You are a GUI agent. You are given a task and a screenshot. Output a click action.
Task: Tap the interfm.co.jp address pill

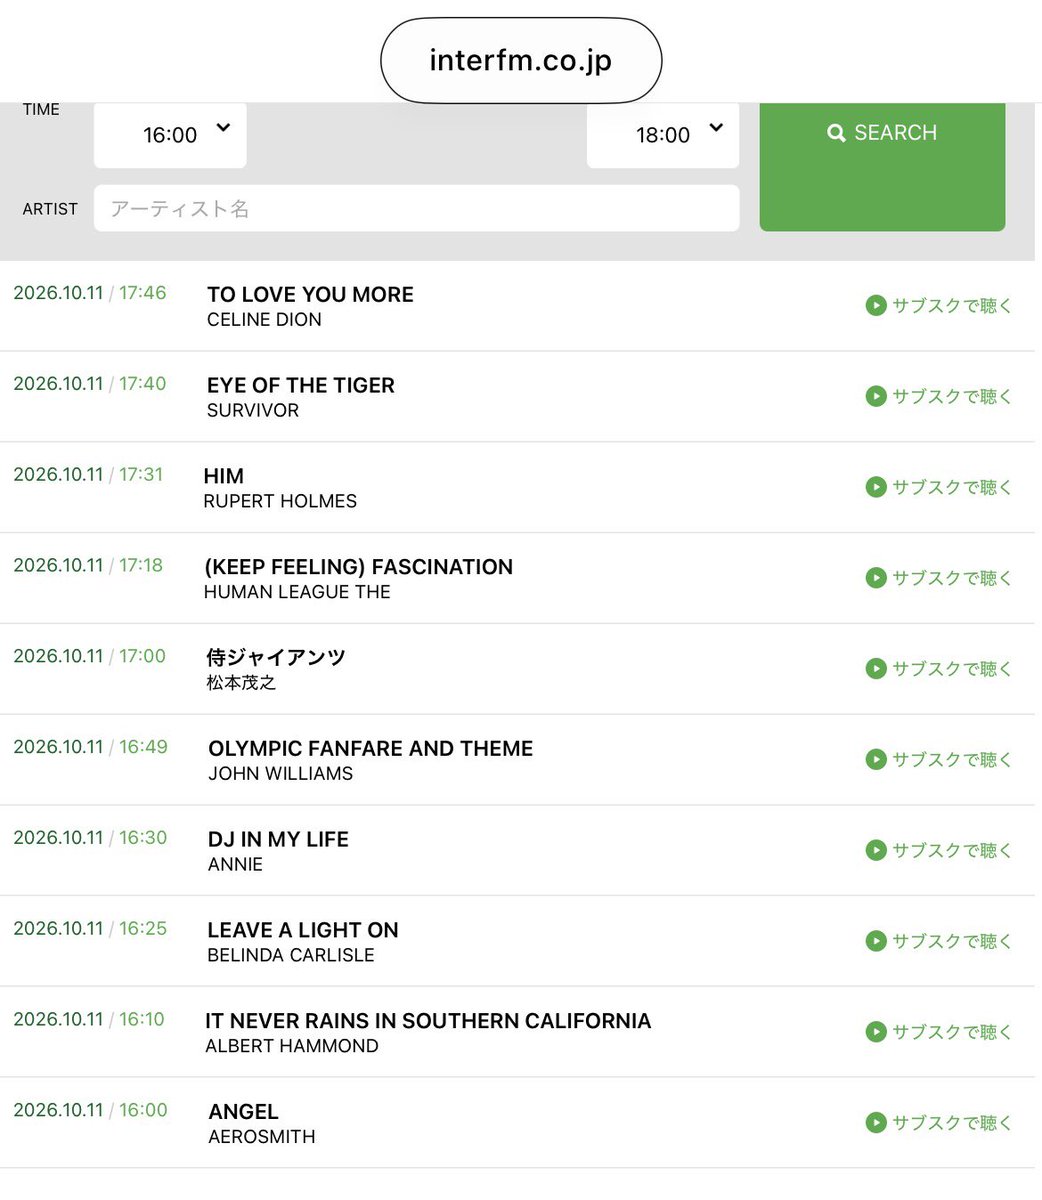click(x=521, y=60)
